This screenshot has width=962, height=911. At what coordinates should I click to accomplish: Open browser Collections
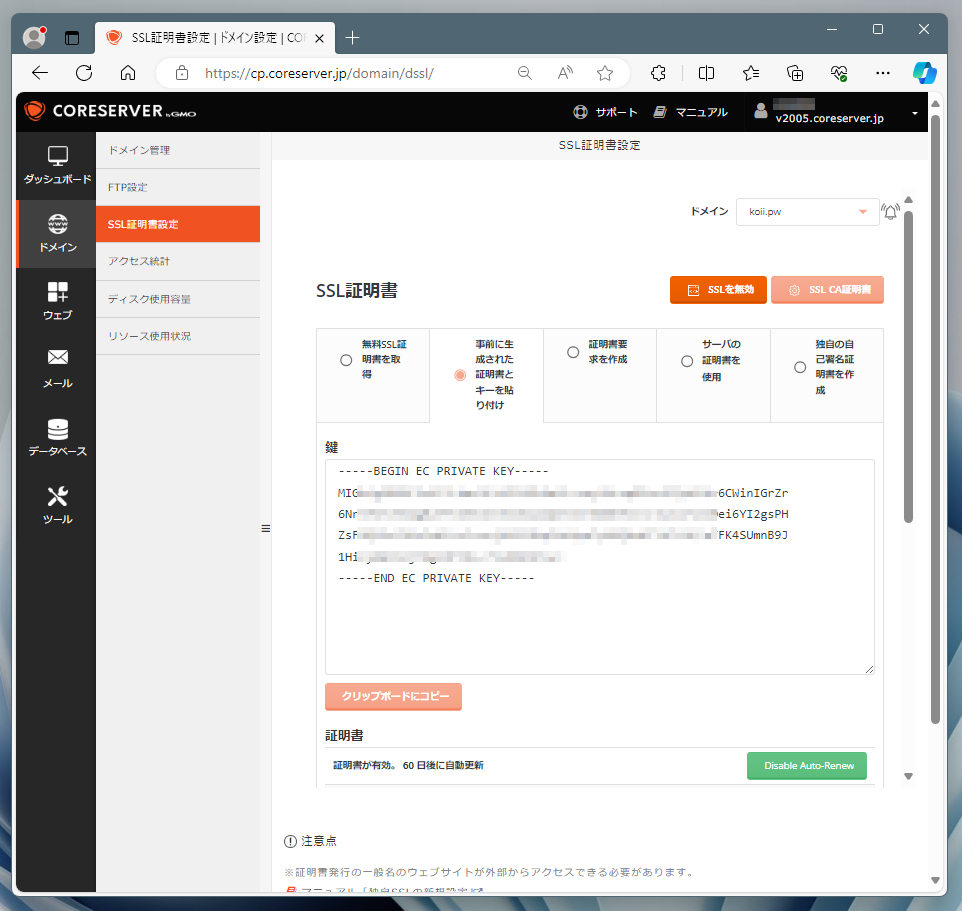coord(795,73)
